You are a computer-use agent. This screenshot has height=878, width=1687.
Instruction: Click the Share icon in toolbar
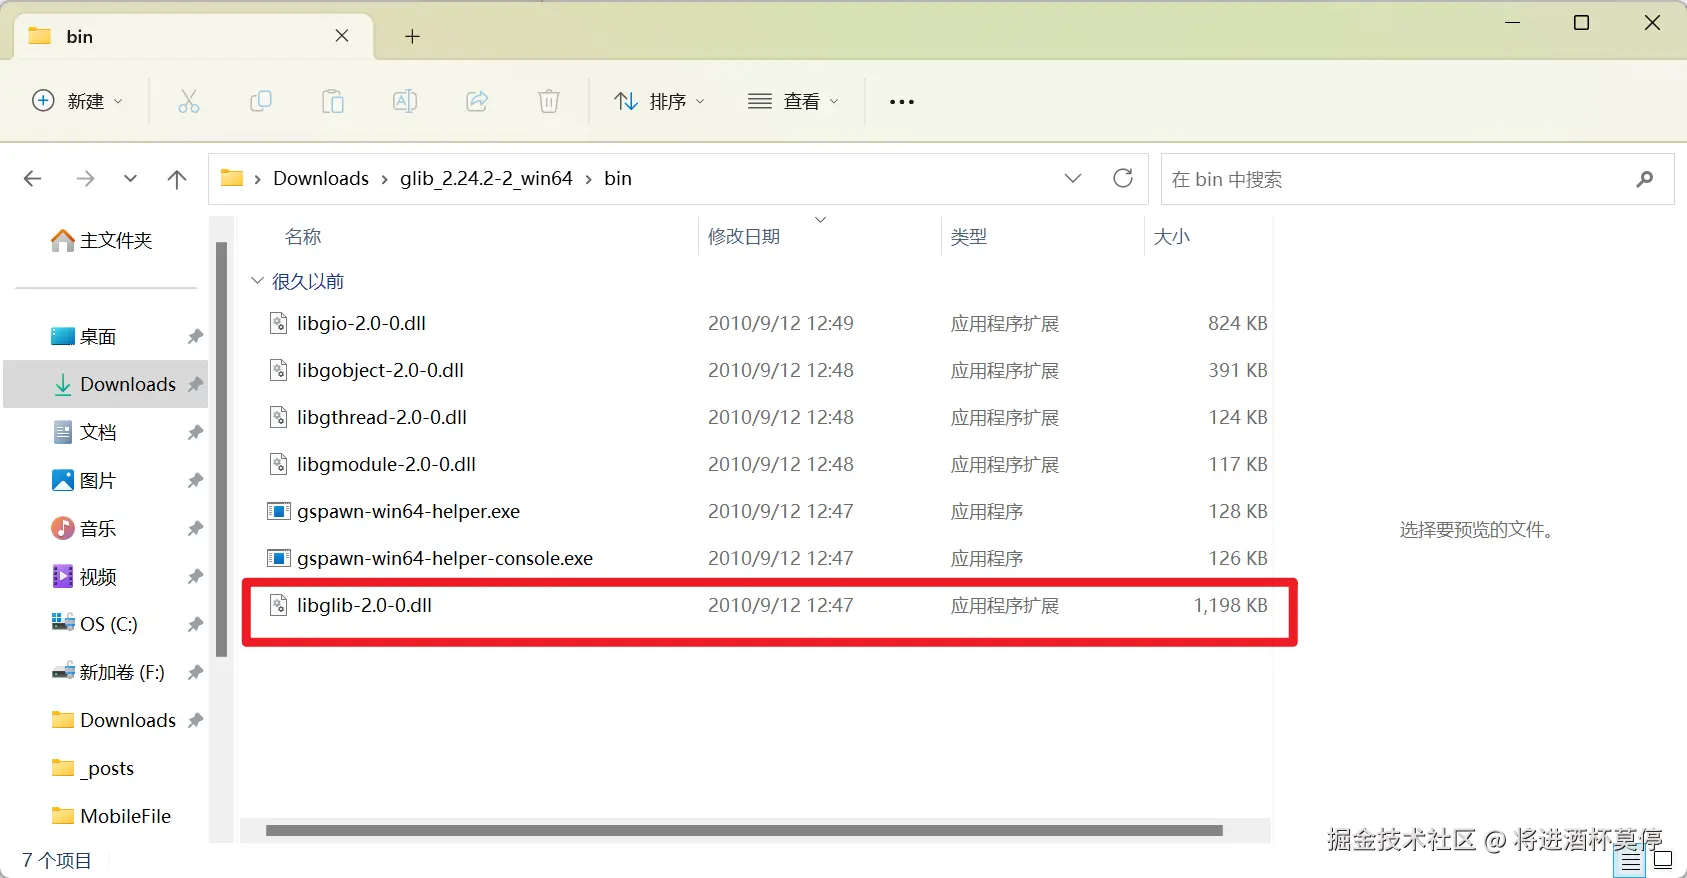(x=477, y=101)
